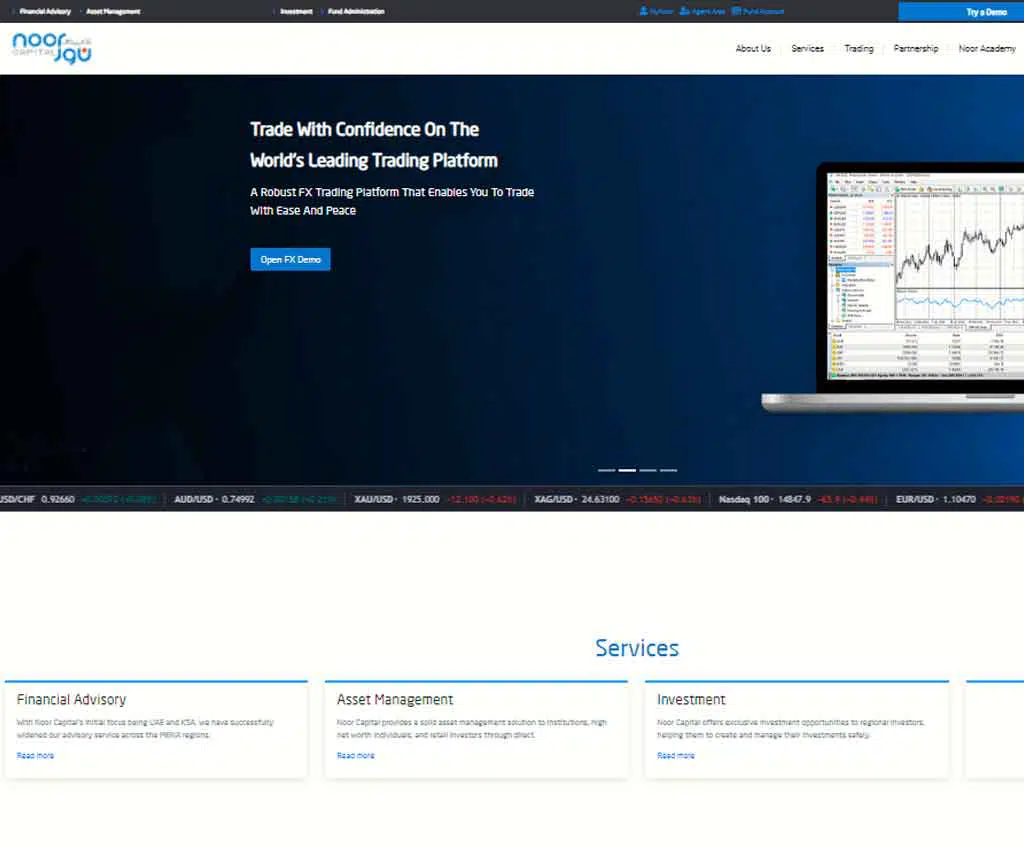Open the About Us menu
The width and height of the screenshot is (1024, 848).
pyautogui.click(x=753, y=48)
